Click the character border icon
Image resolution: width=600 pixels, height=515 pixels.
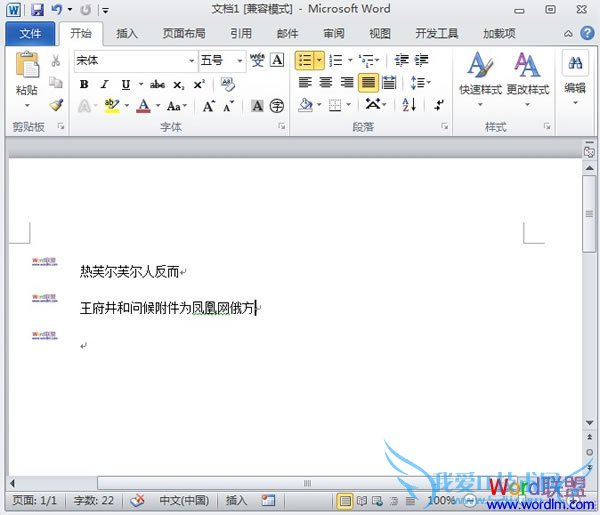[277, 60]
